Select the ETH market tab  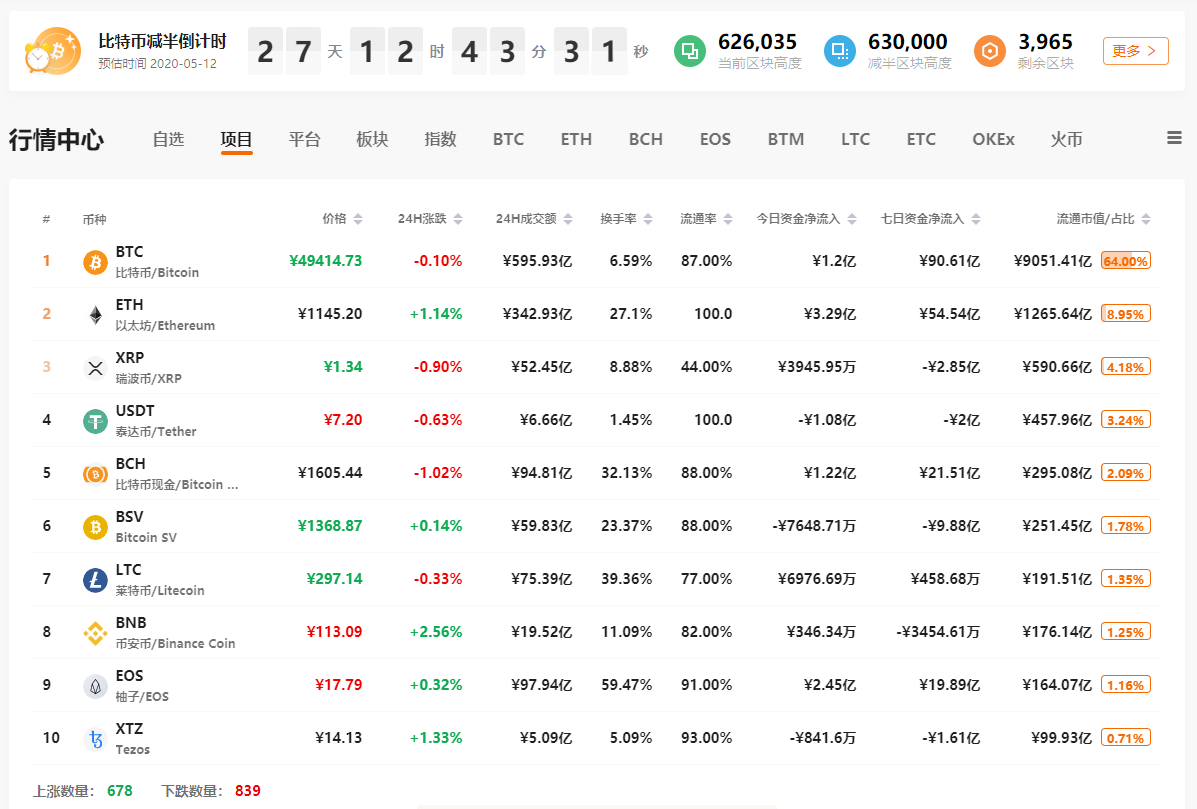(576, 139)
